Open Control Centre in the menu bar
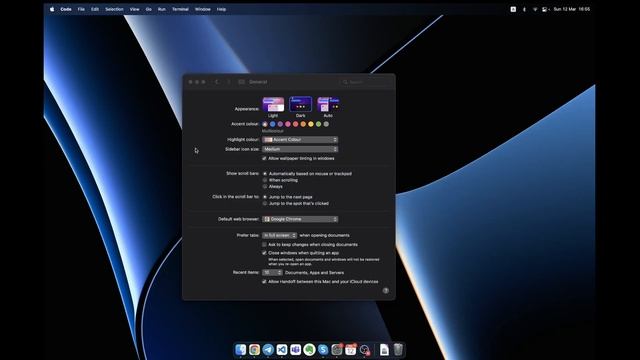 [x=545, y=9]
